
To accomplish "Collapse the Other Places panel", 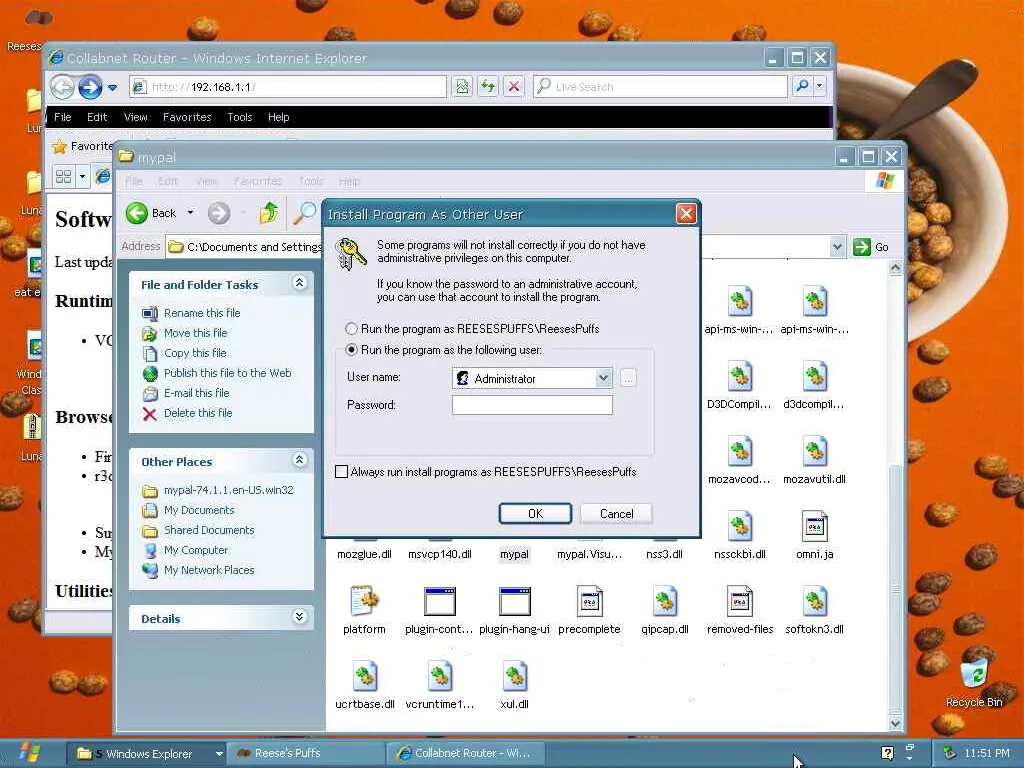I will tap(299, 460).
